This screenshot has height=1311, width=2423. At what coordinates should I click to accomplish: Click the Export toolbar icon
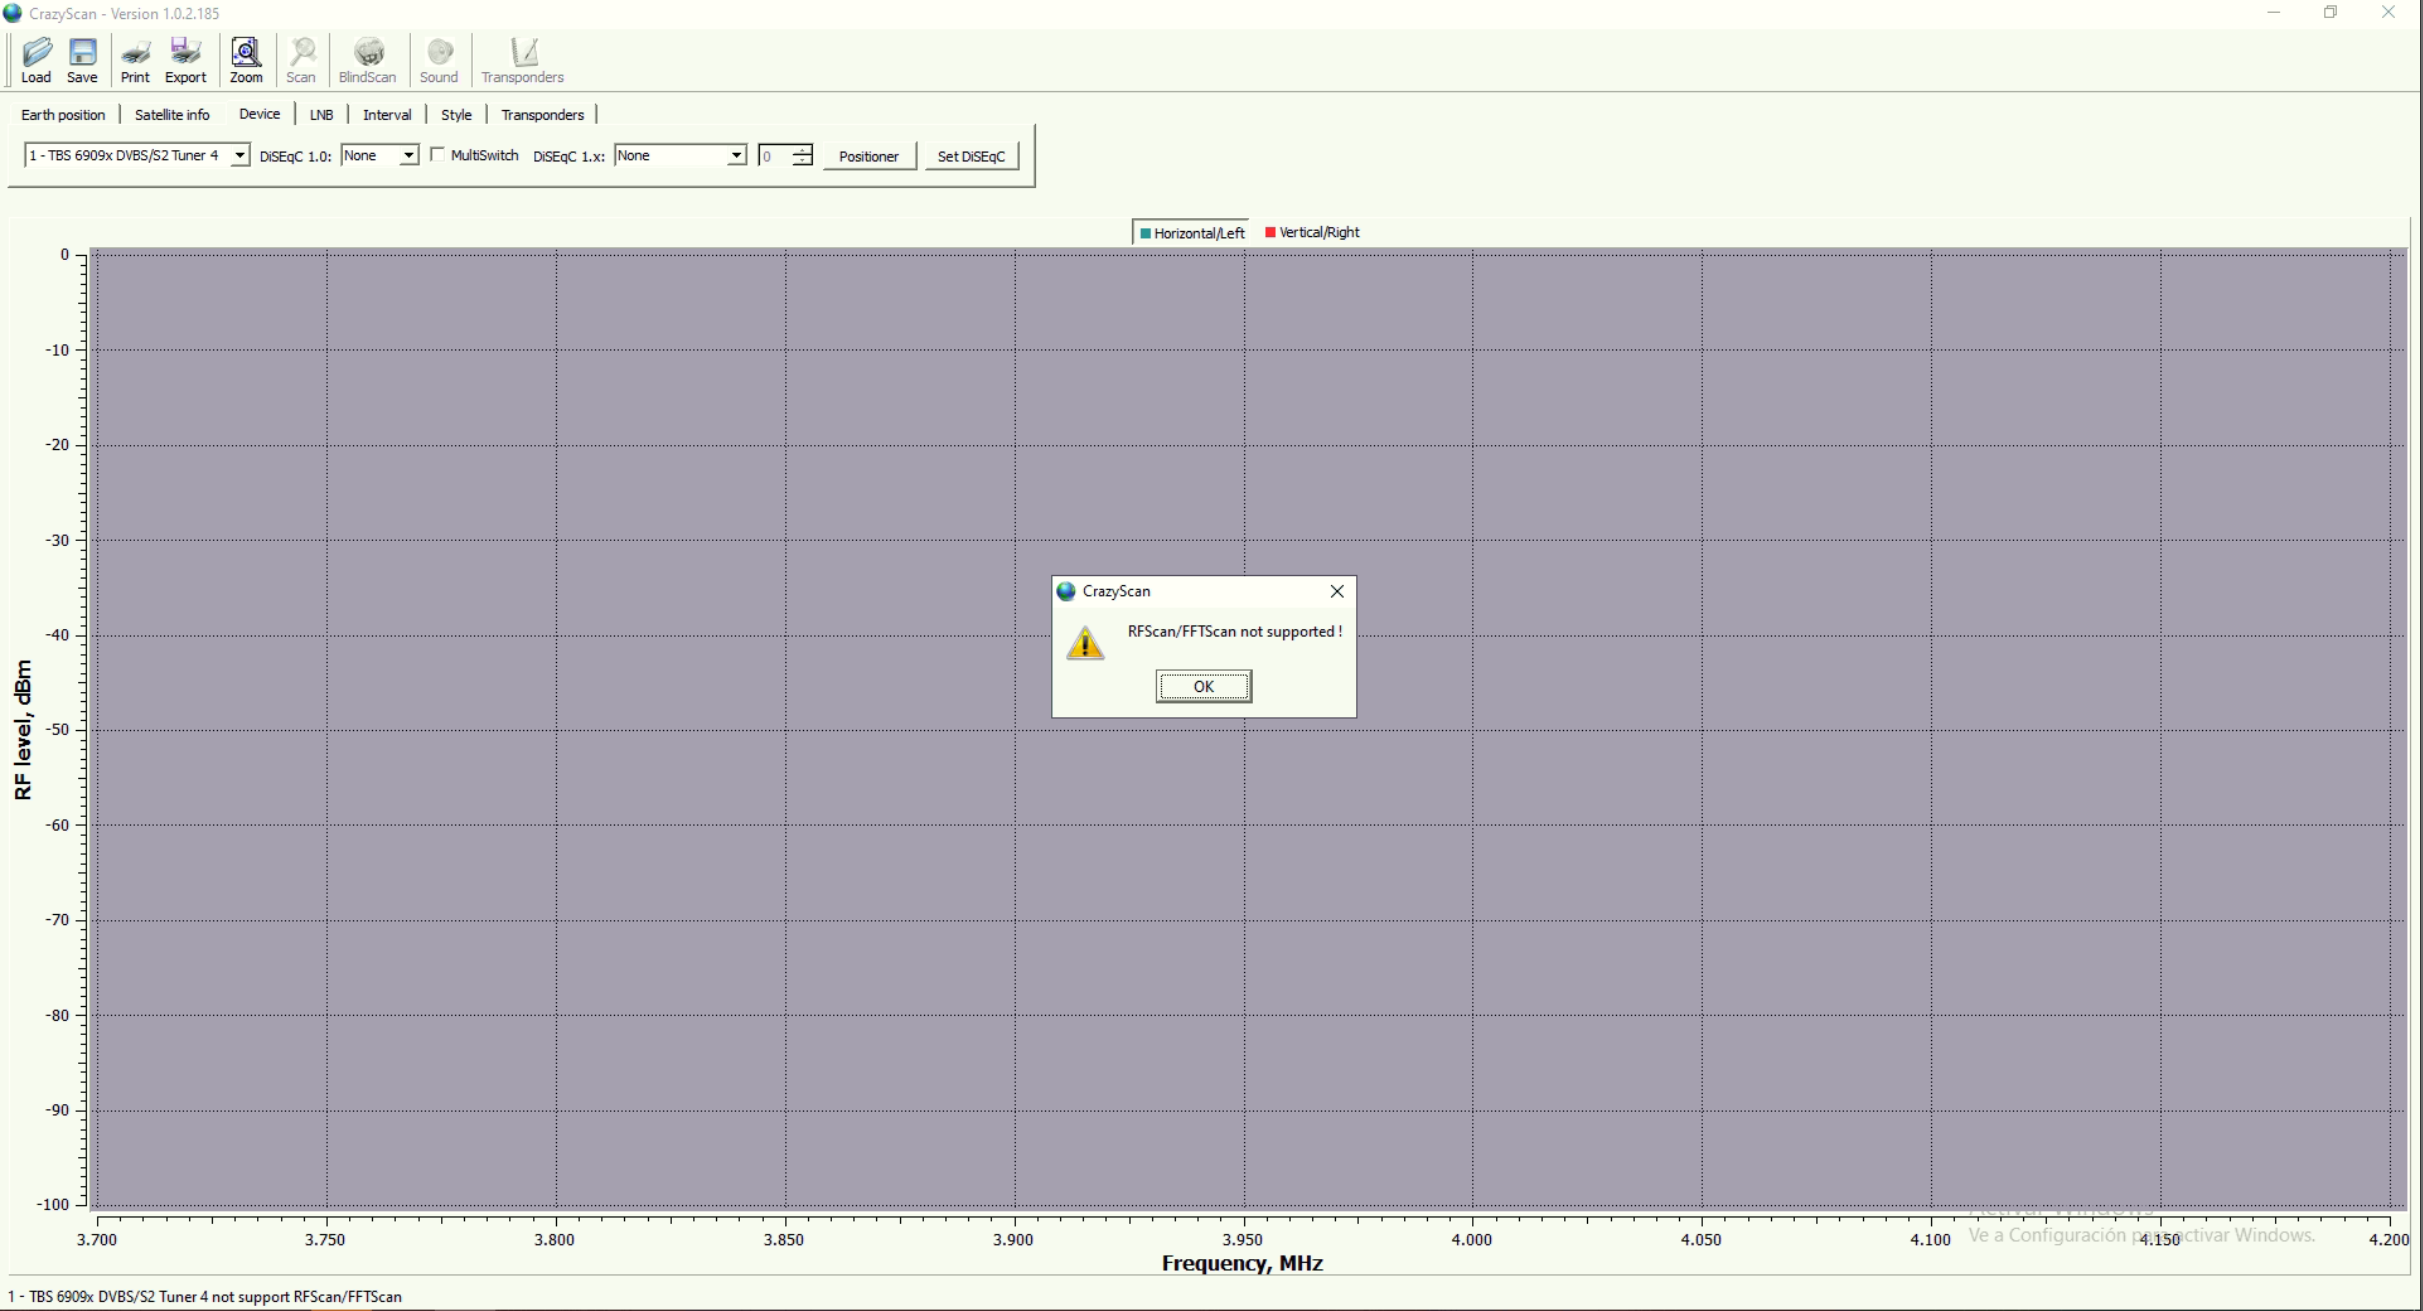click(x=185, y=60)
